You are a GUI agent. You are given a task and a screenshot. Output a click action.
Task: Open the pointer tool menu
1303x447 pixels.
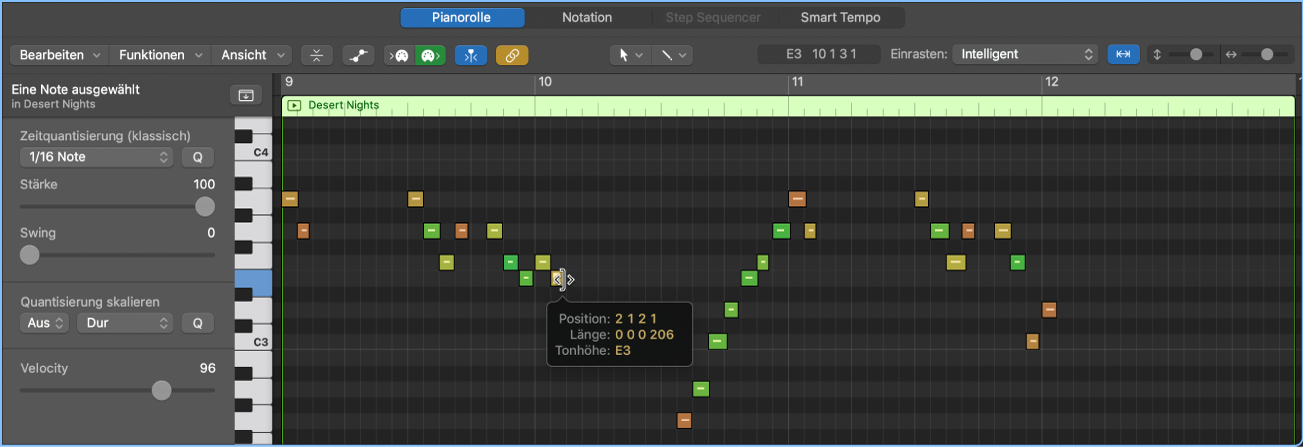click(630, 55)
